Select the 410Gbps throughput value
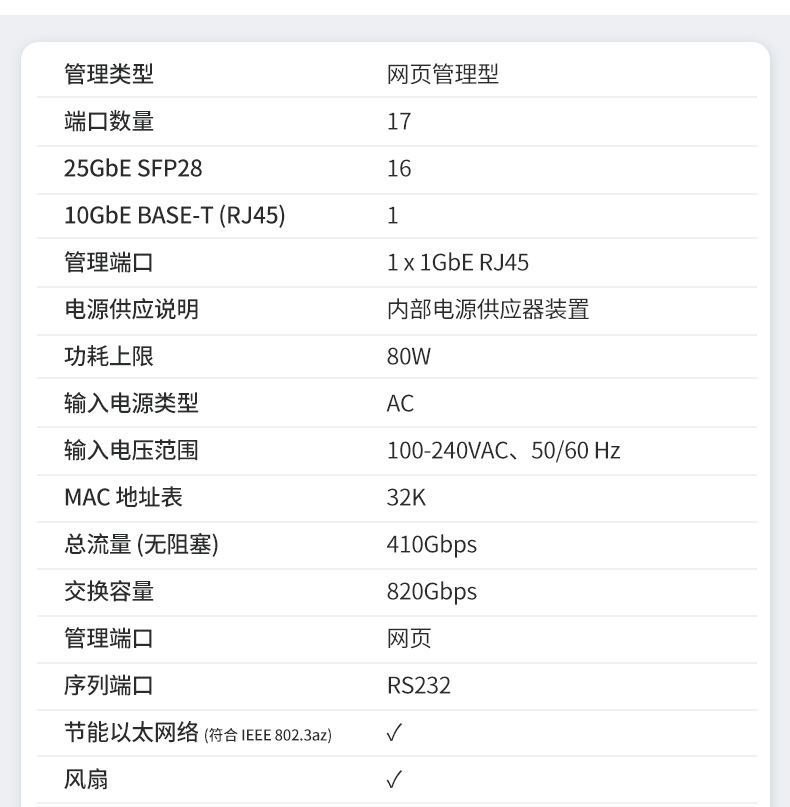 (432, 545)
